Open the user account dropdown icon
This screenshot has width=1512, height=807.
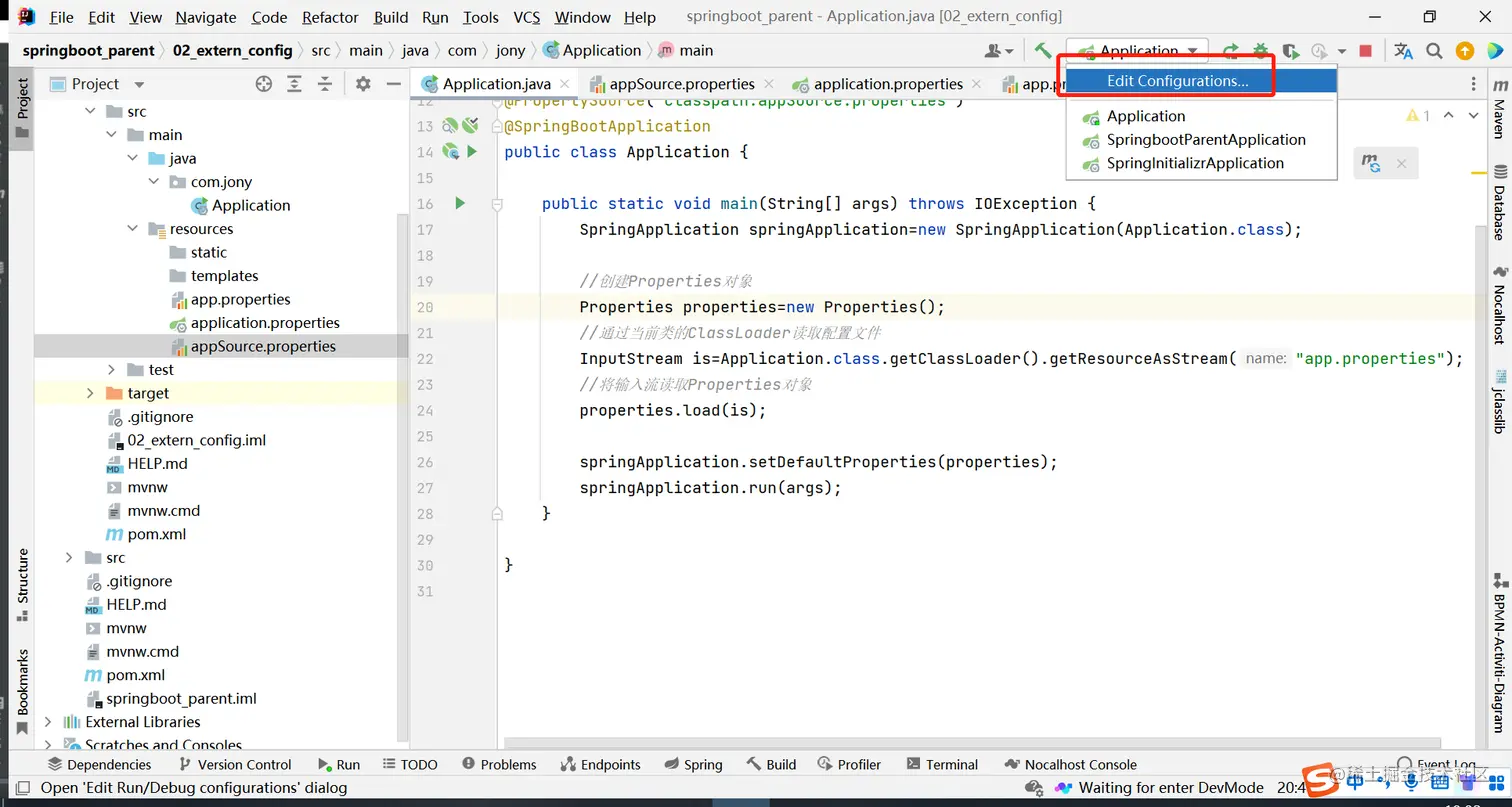click(x=999, y=51)
